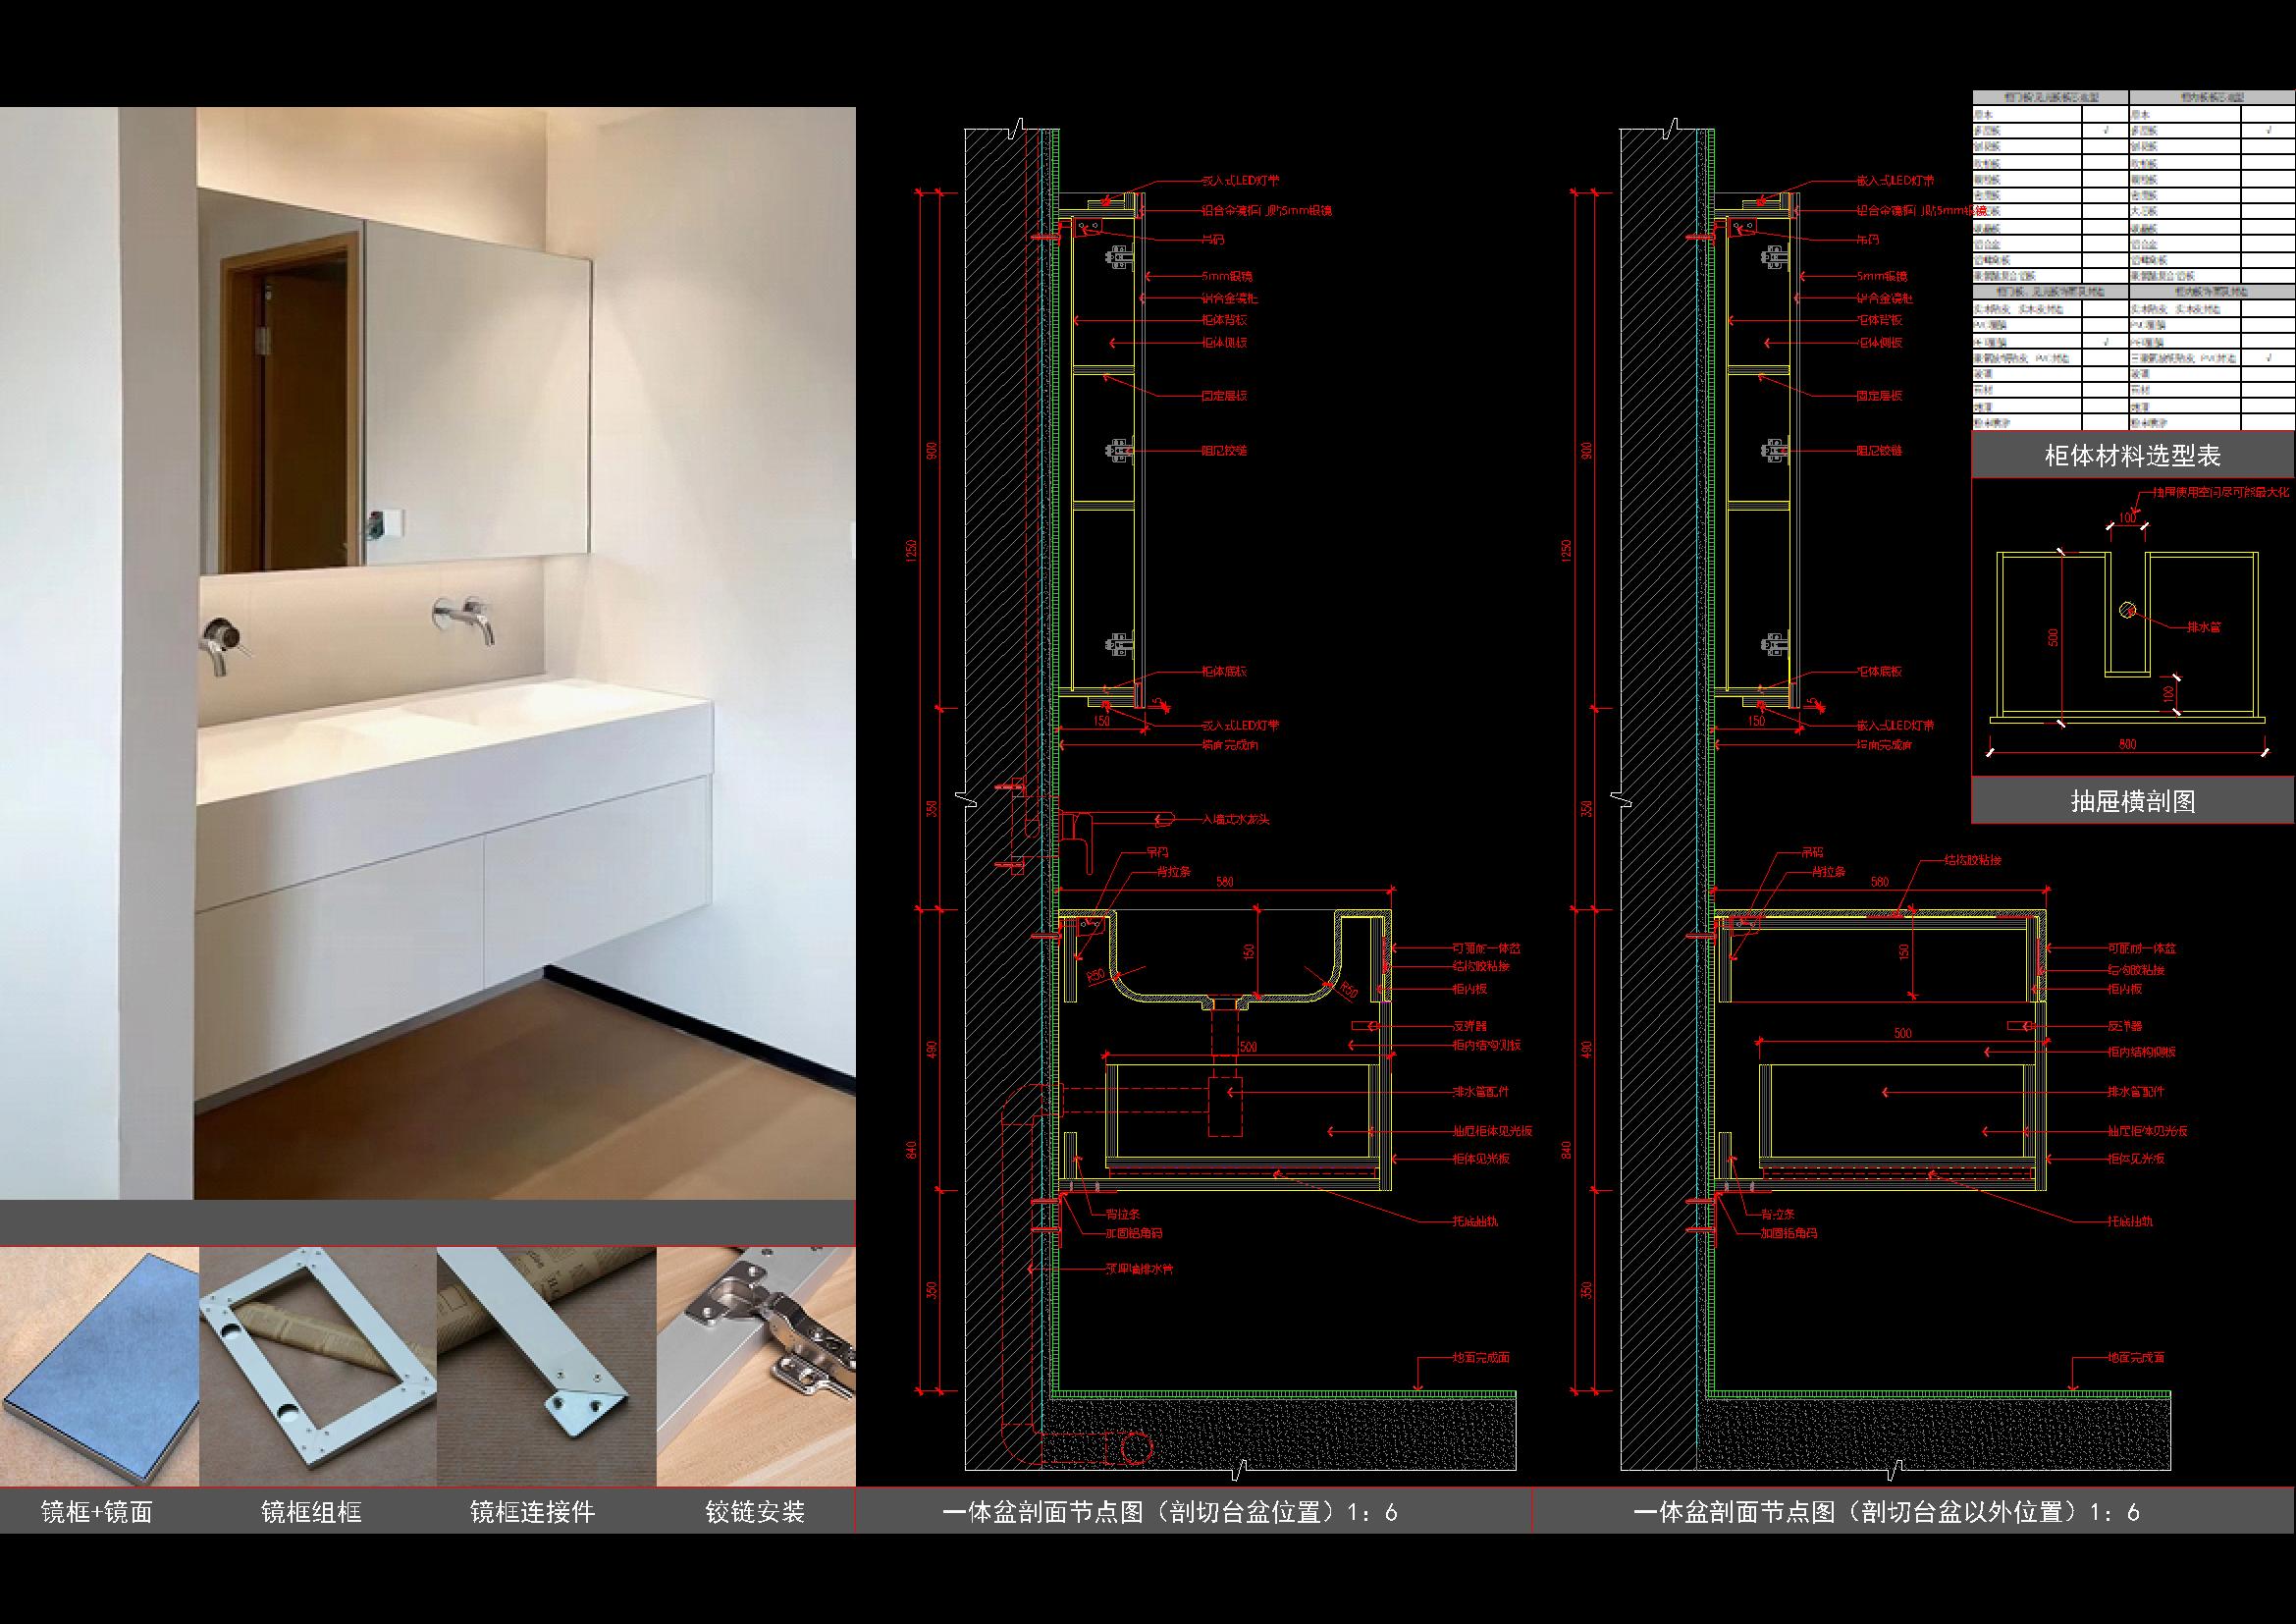Select the metal hinge installation photo
Image resolution: width=2296 pixels, height=1624 pixels.
pyautogui.click(x=756, y=1366)
